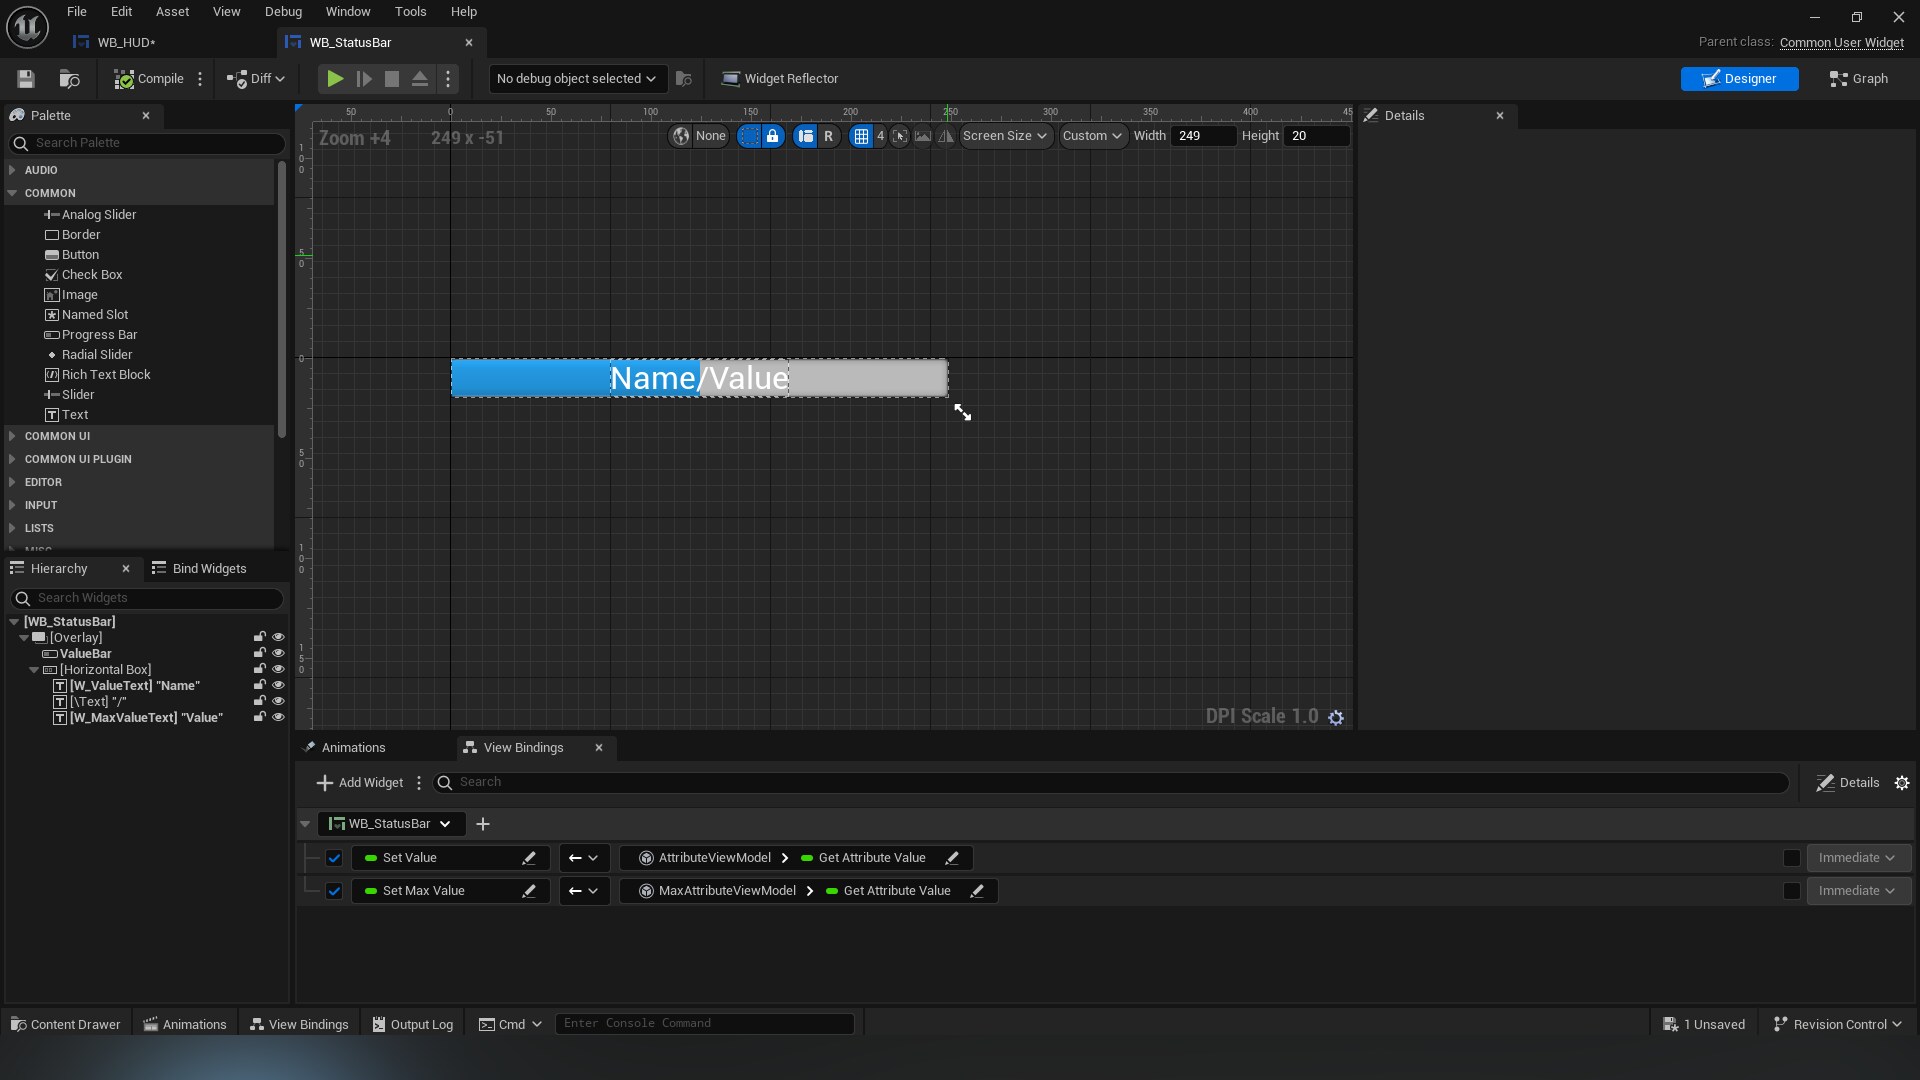Switch to Graph mode
This screenshot has height=1080, width=1920.
coord(1858,79)
